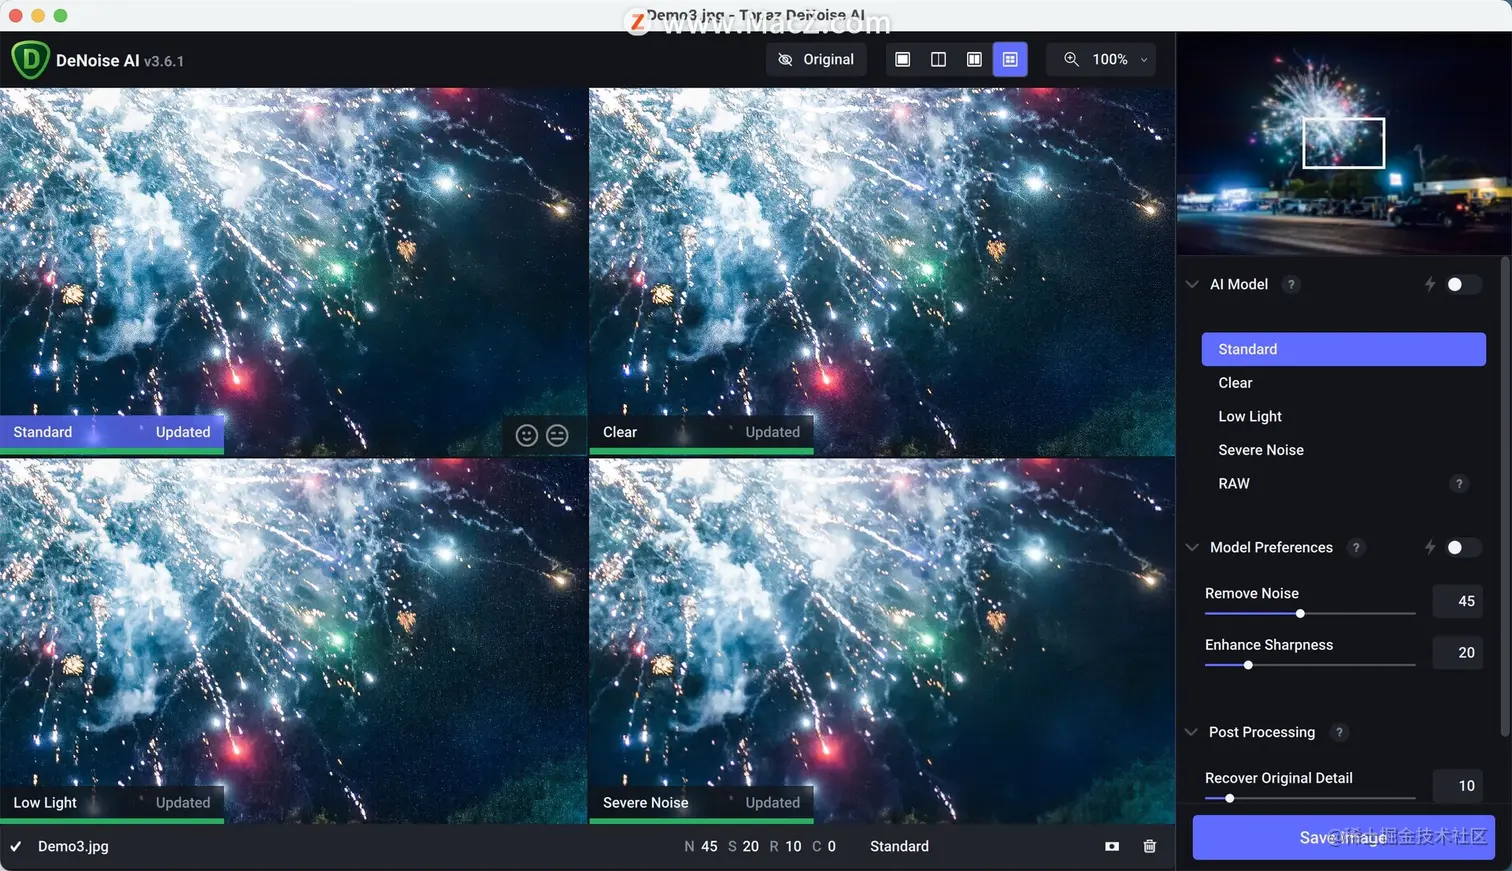Click the C 0 value in the file row
The height and width of the screenshot is (871, 1512).
824,846
